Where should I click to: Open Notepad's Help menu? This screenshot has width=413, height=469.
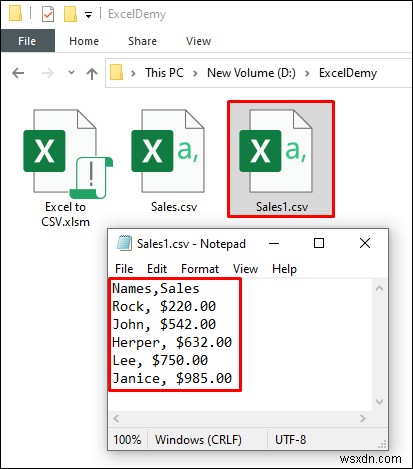coord(284,269)
